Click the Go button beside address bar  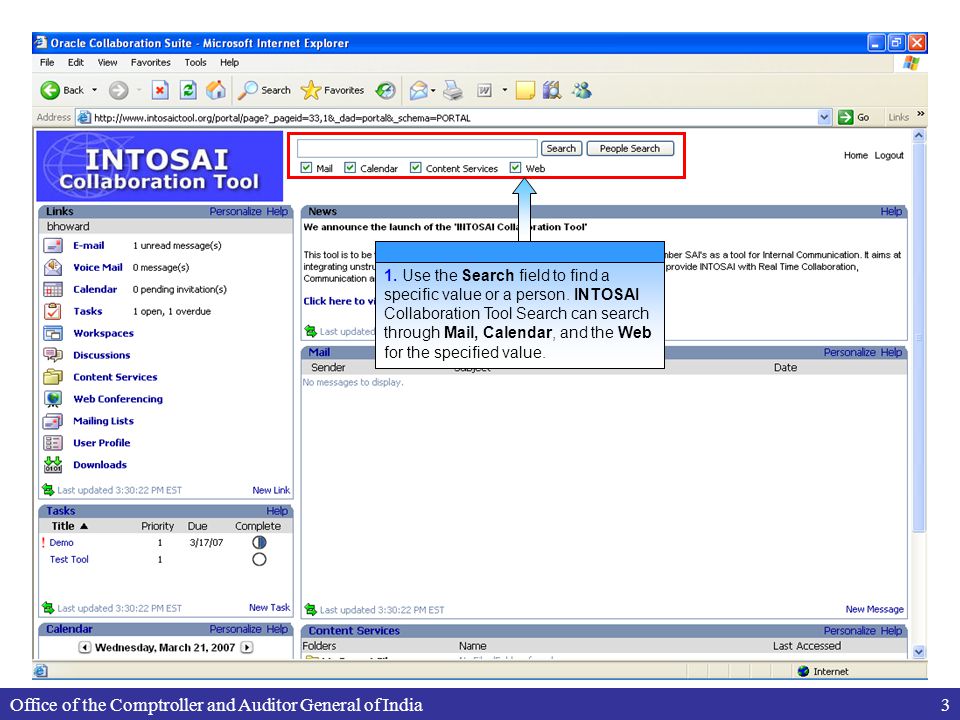[853, 117]
